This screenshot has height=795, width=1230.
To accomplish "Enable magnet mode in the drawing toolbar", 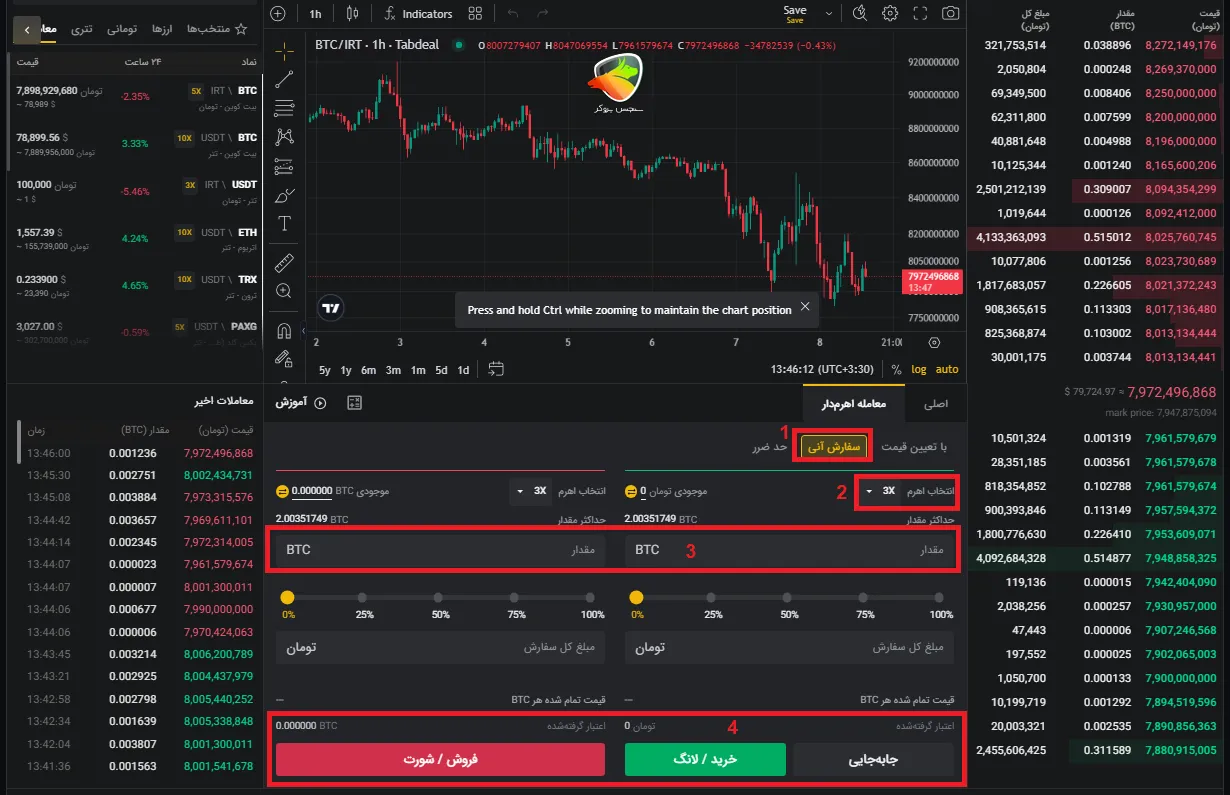I will [284, 331].
